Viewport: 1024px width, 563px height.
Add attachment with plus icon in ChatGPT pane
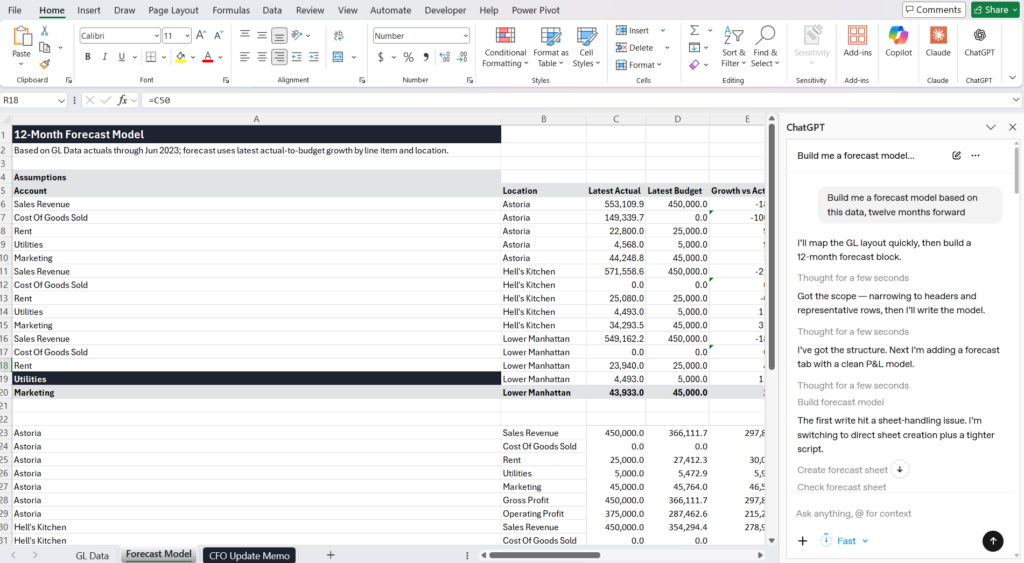tap(803, 540)
